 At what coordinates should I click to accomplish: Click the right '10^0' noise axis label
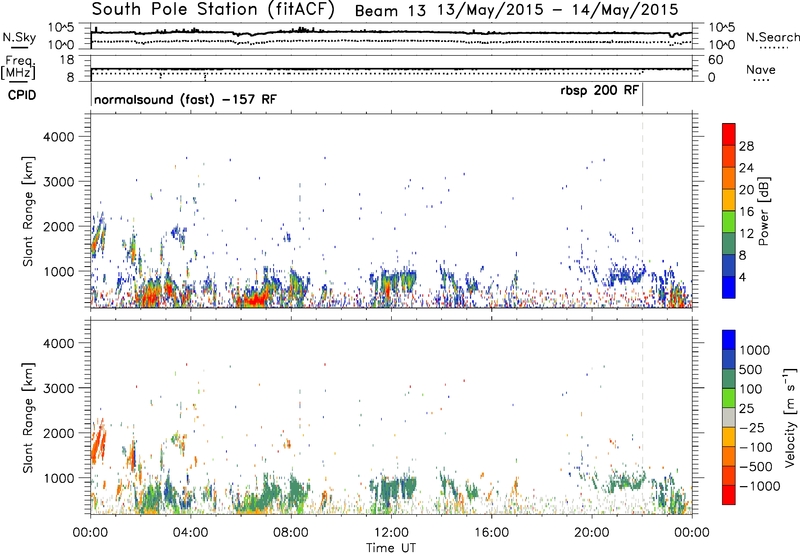point(722,45)
